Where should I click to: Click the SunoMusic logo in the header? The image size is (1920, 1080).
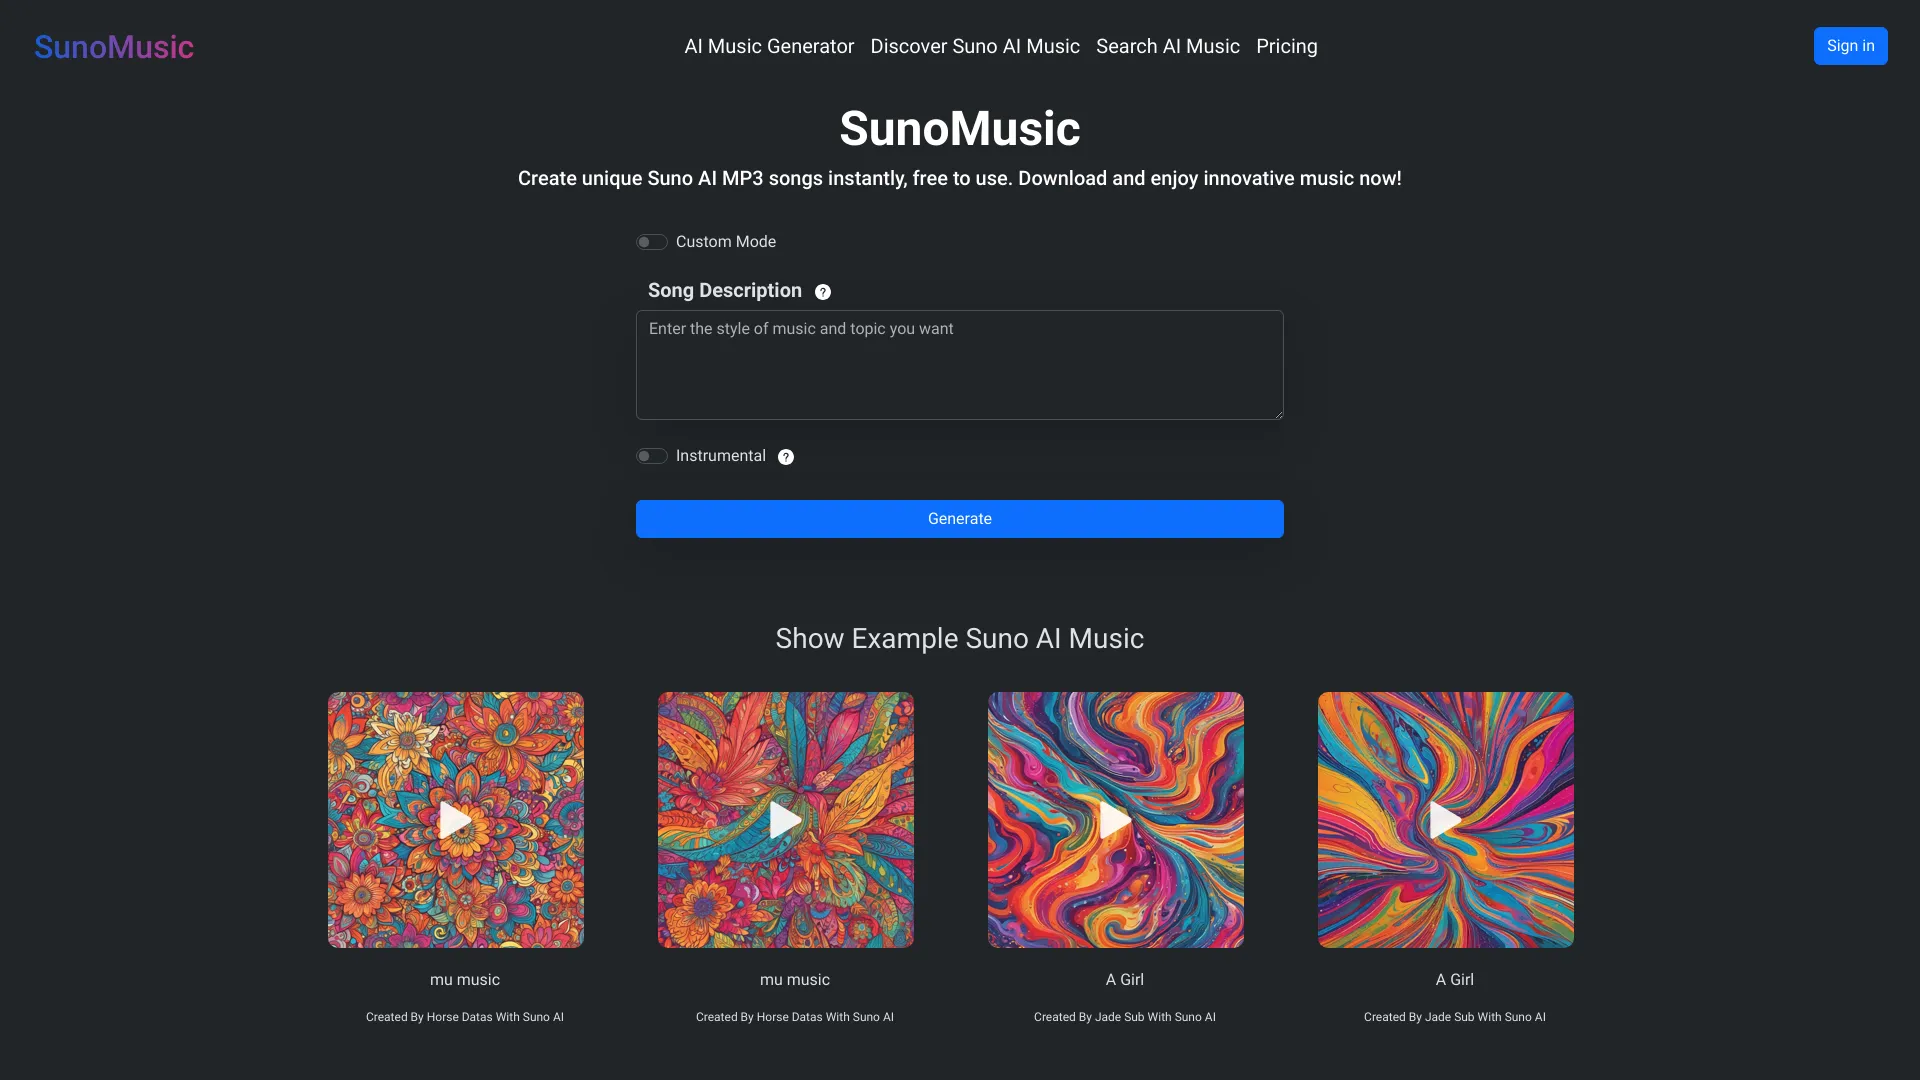click(113, 45)
